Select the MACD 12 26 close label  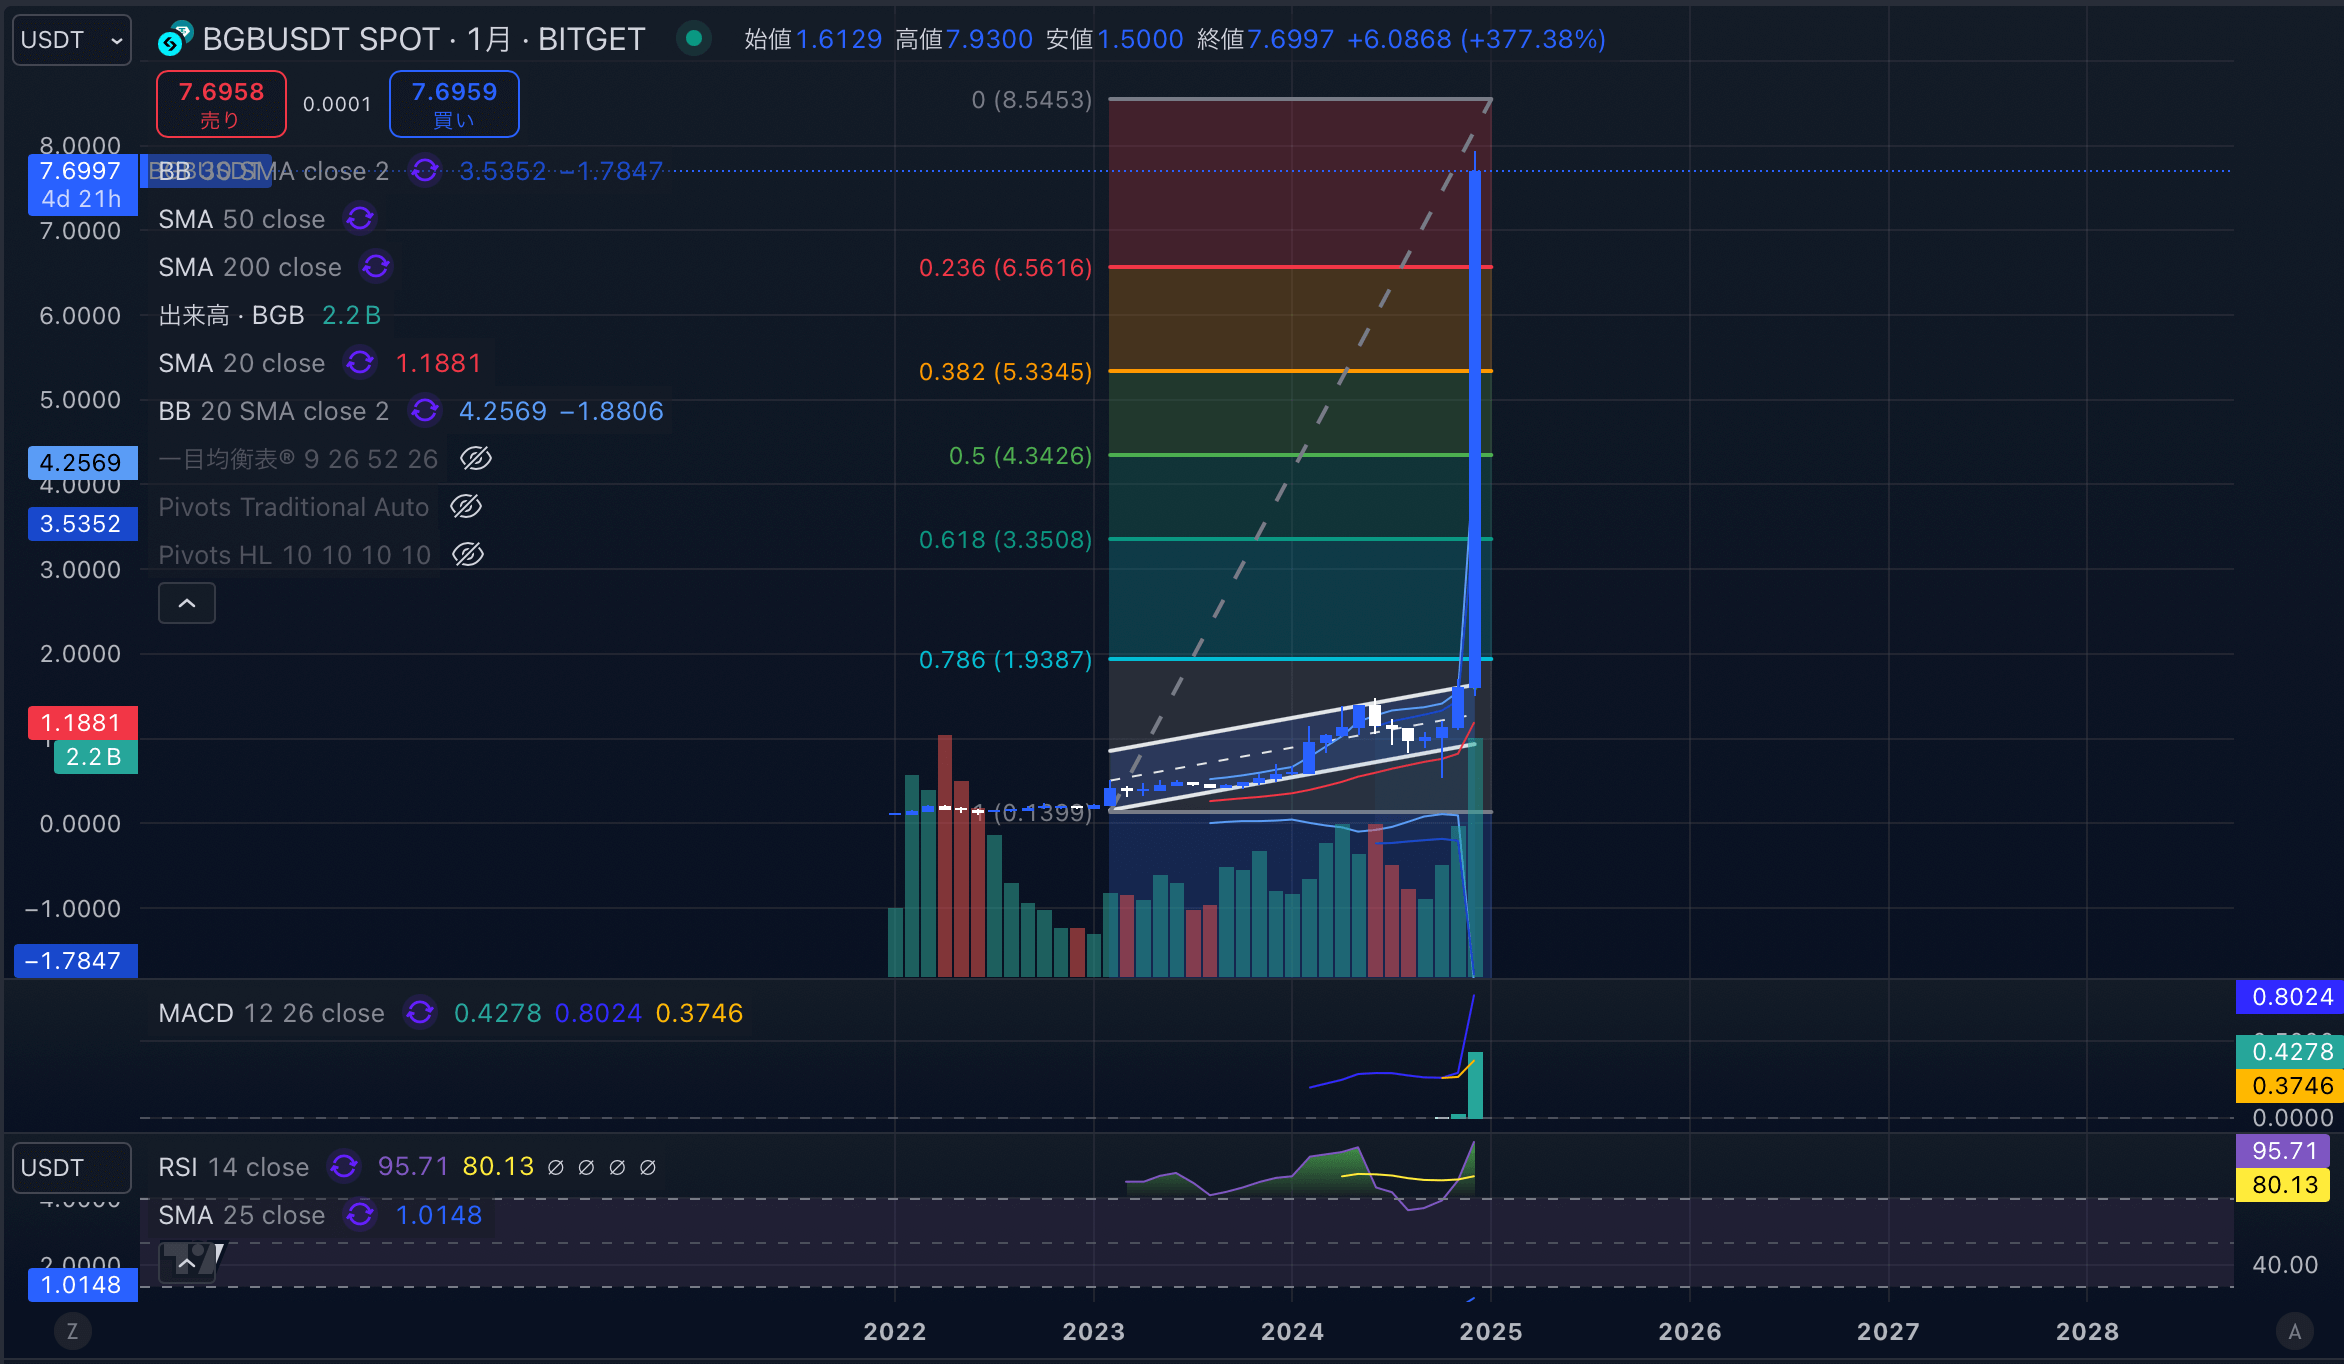tap(271, 1013)
